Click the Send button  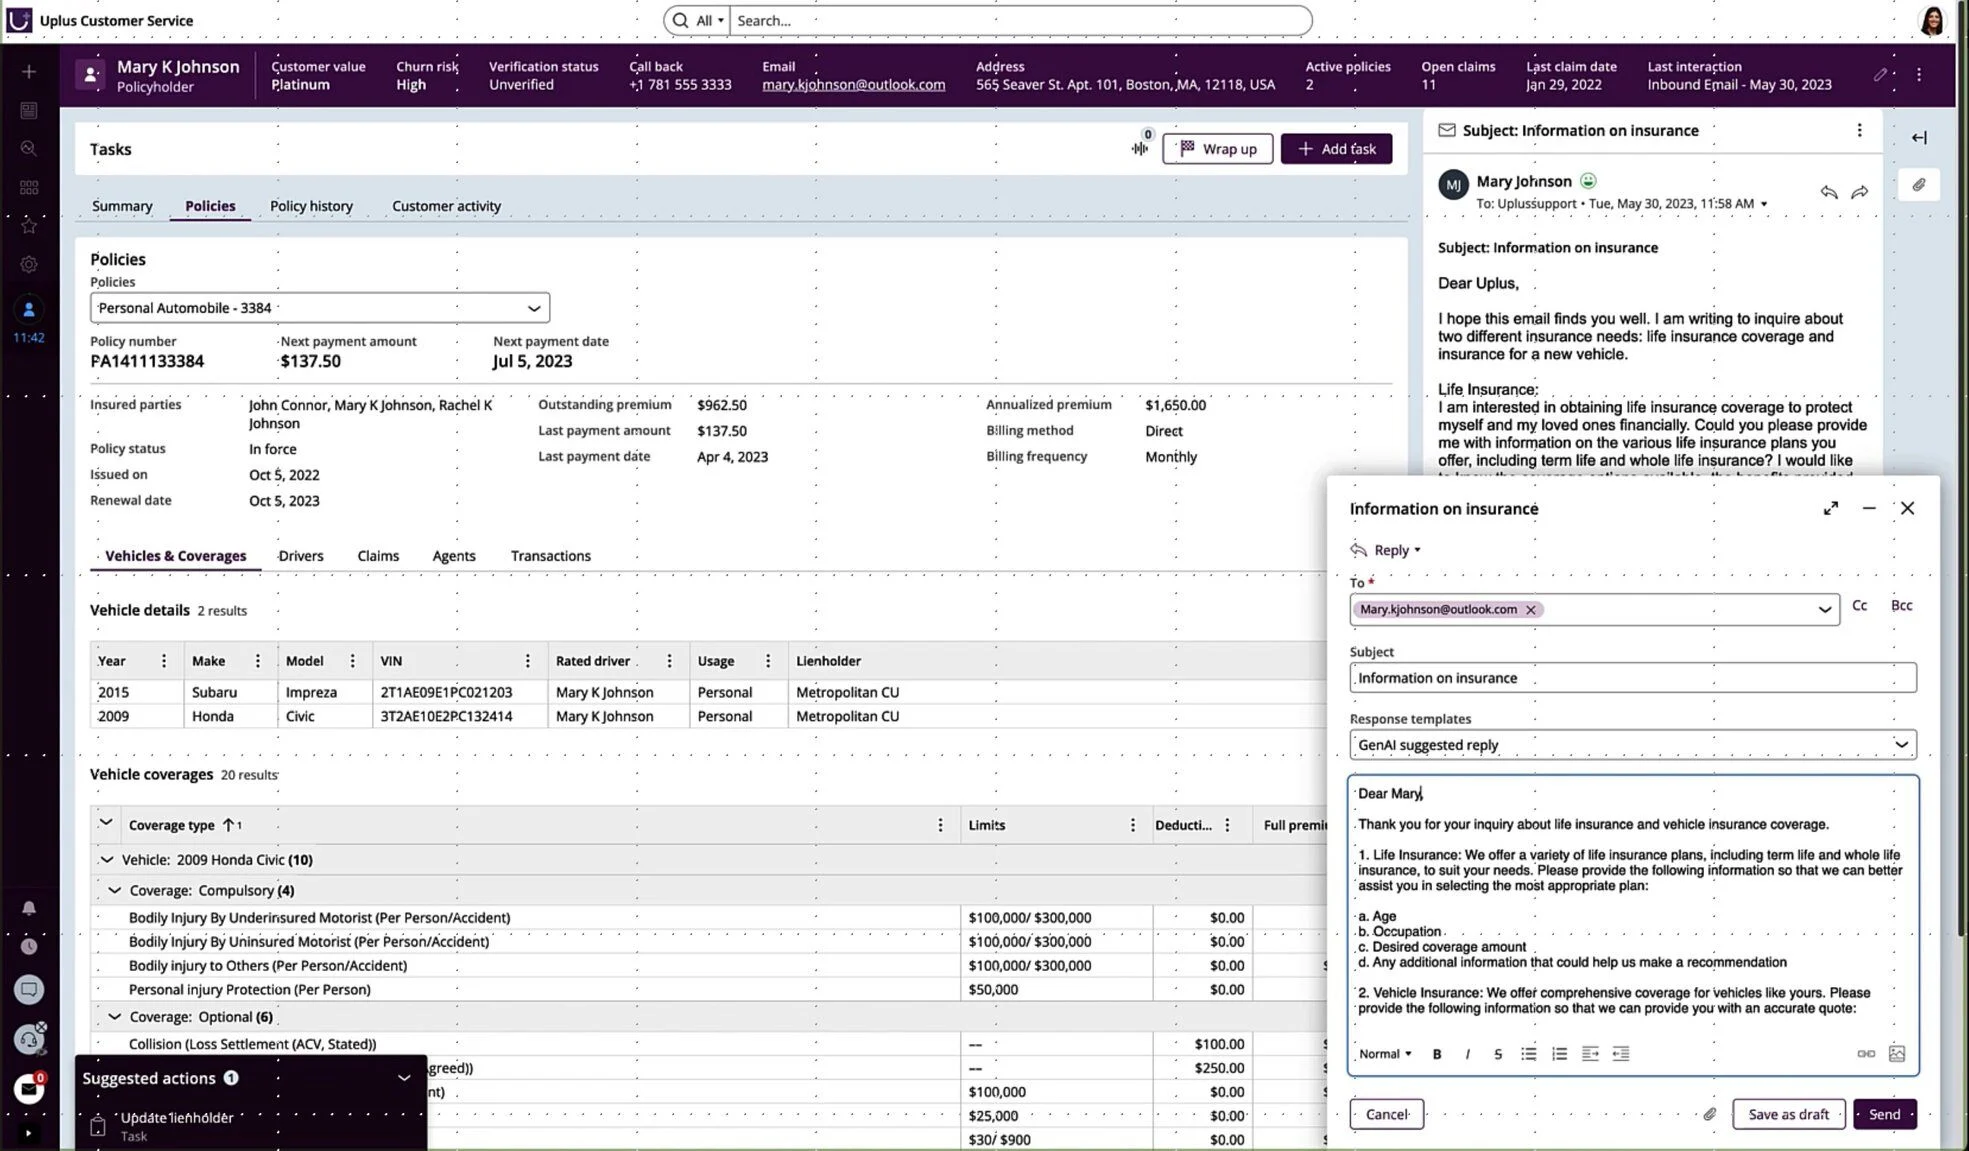[x=1884, y=1114]
